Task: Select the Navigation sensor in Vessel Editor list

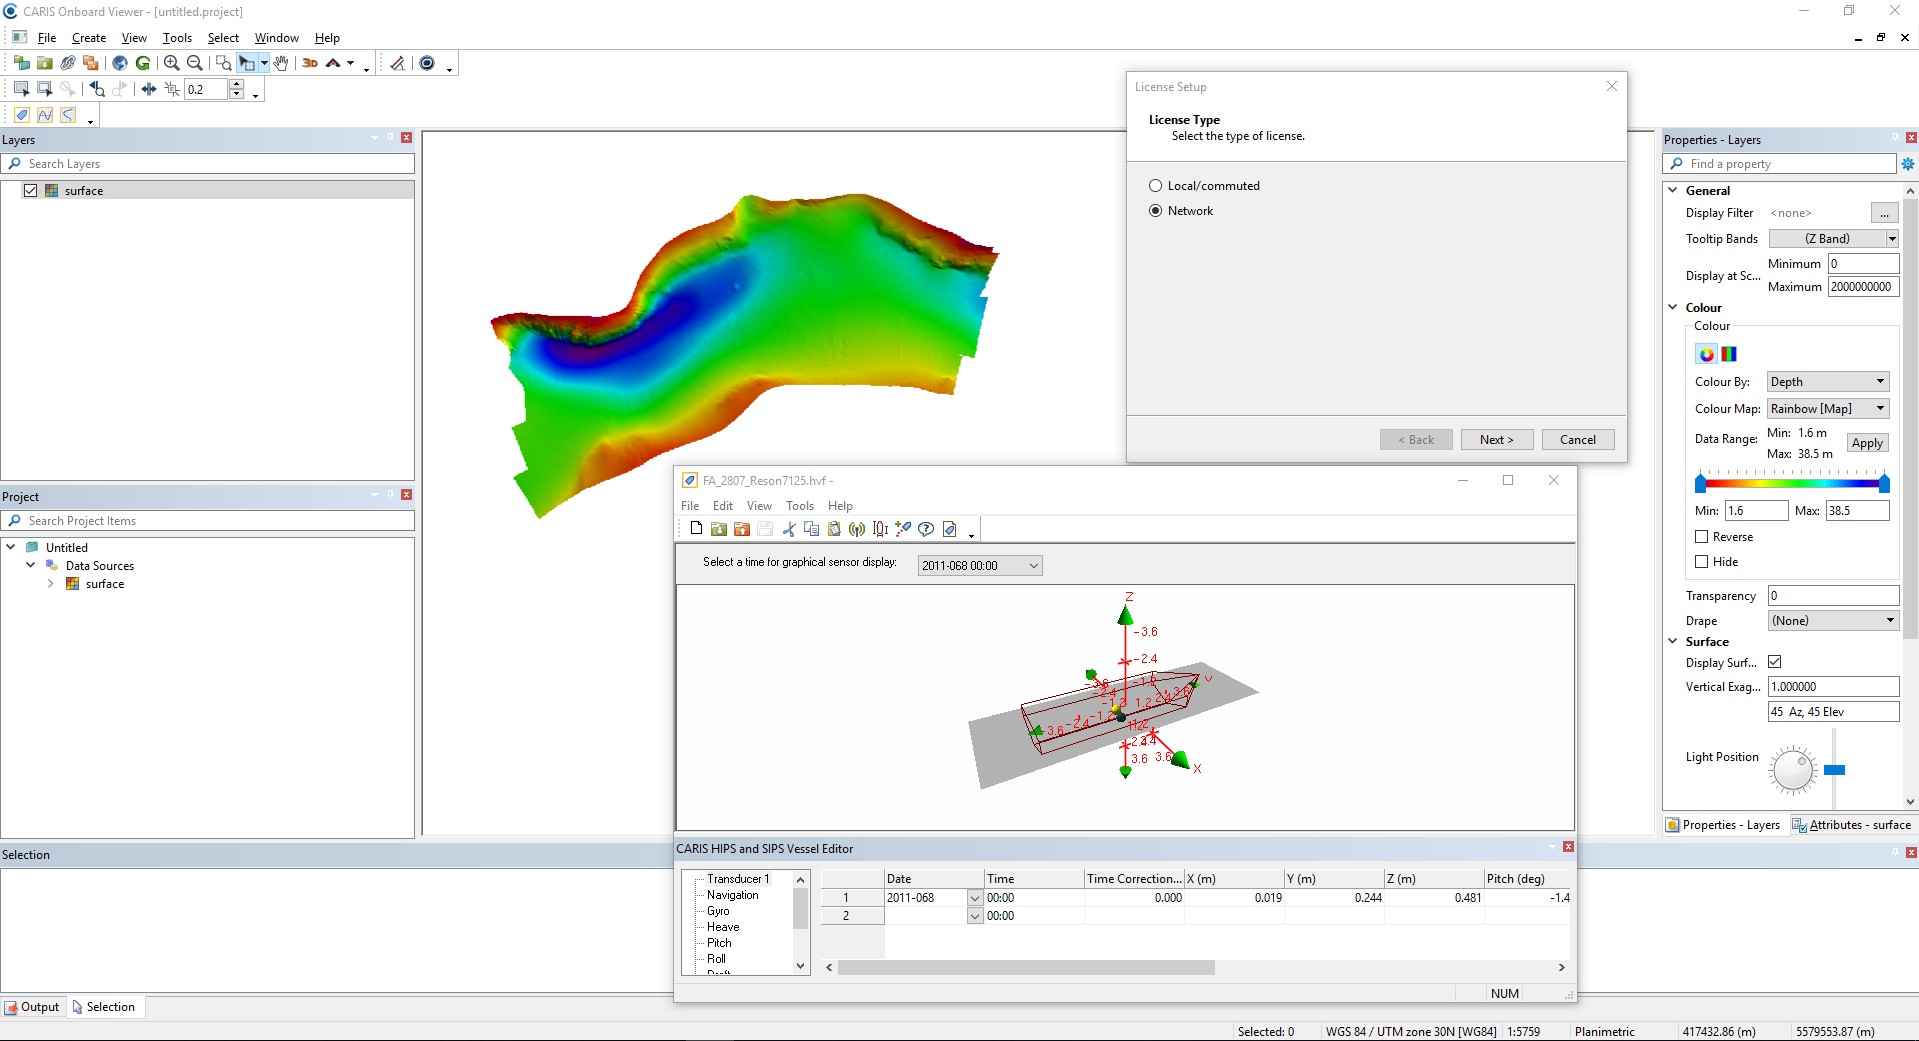Action: tap(733, 895)
